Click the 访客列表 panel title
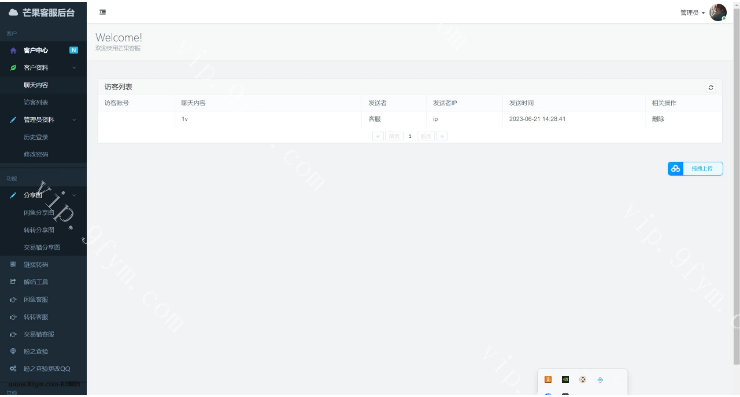This screenshot has height=397, width=740. tap(118, 87)
